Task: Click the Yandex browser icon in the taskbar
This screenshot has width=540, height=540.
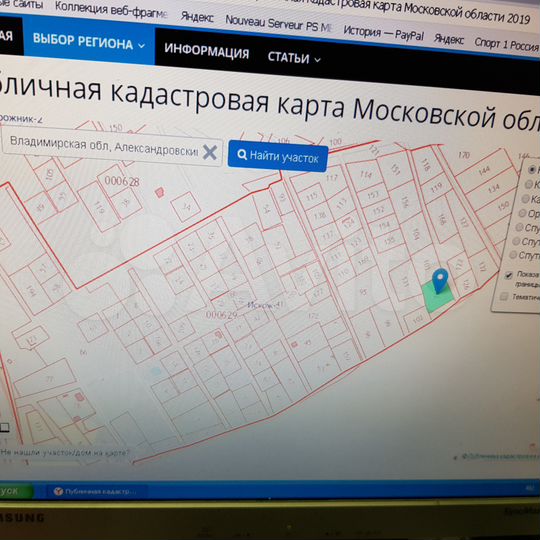Action: (x=58, y=491)
